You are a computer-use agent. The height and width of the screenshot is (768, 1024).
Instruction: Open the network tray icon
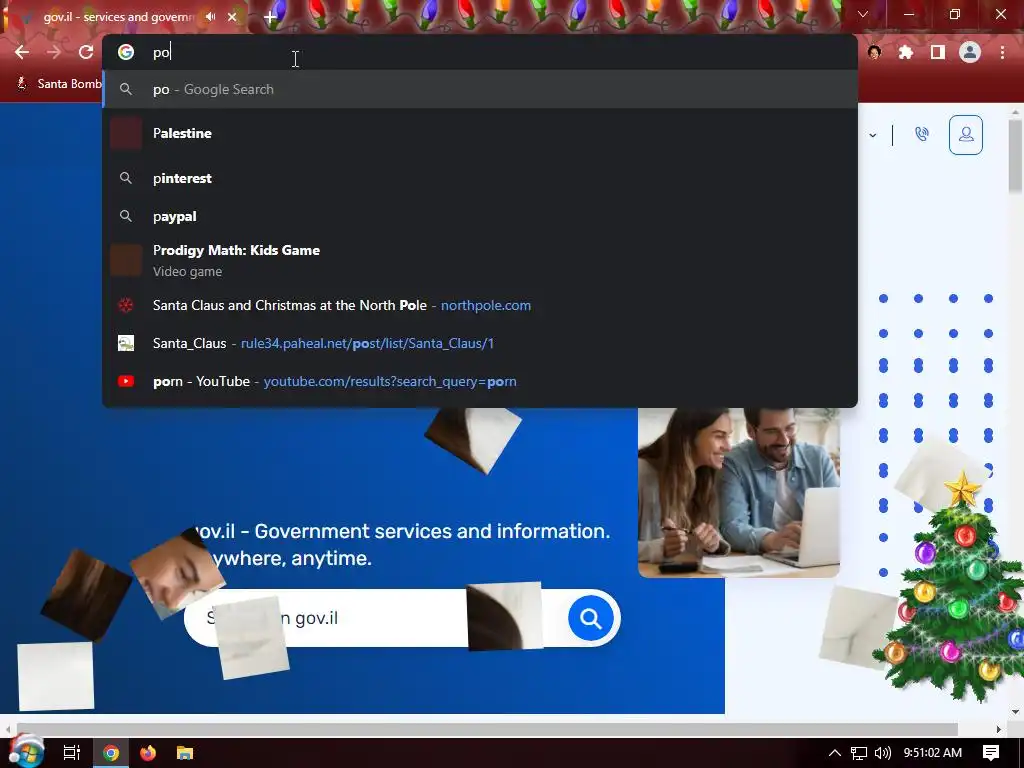[859, 753]
